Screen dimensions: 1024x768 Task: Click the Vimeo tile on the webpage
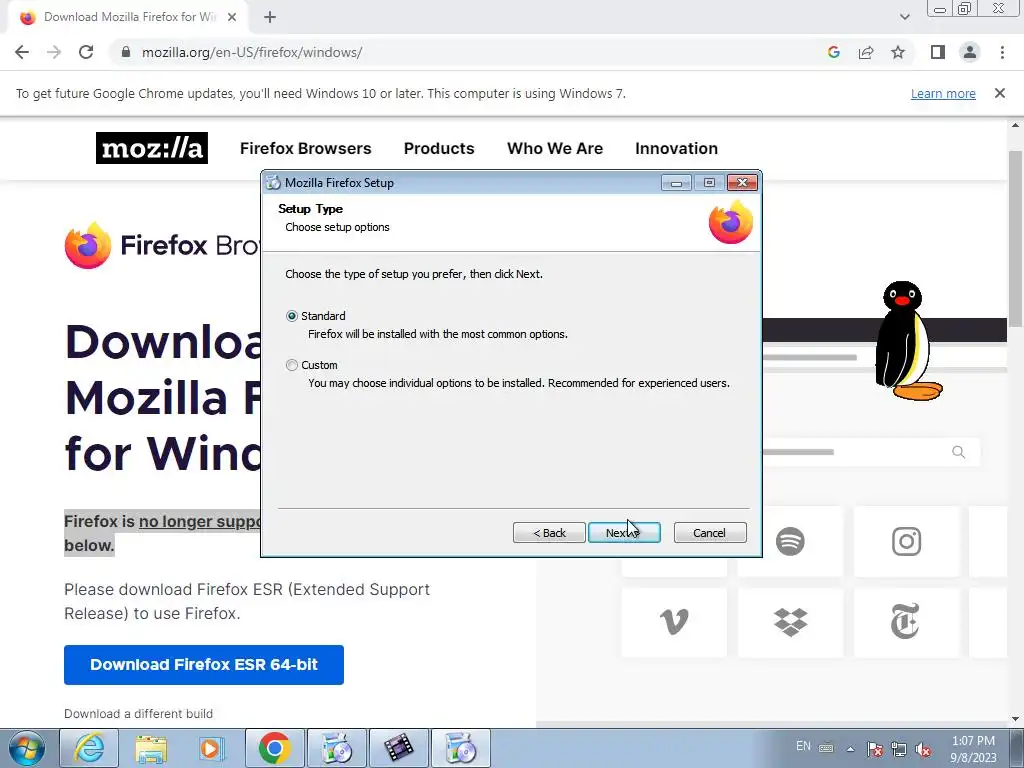[x=674, y=622]
